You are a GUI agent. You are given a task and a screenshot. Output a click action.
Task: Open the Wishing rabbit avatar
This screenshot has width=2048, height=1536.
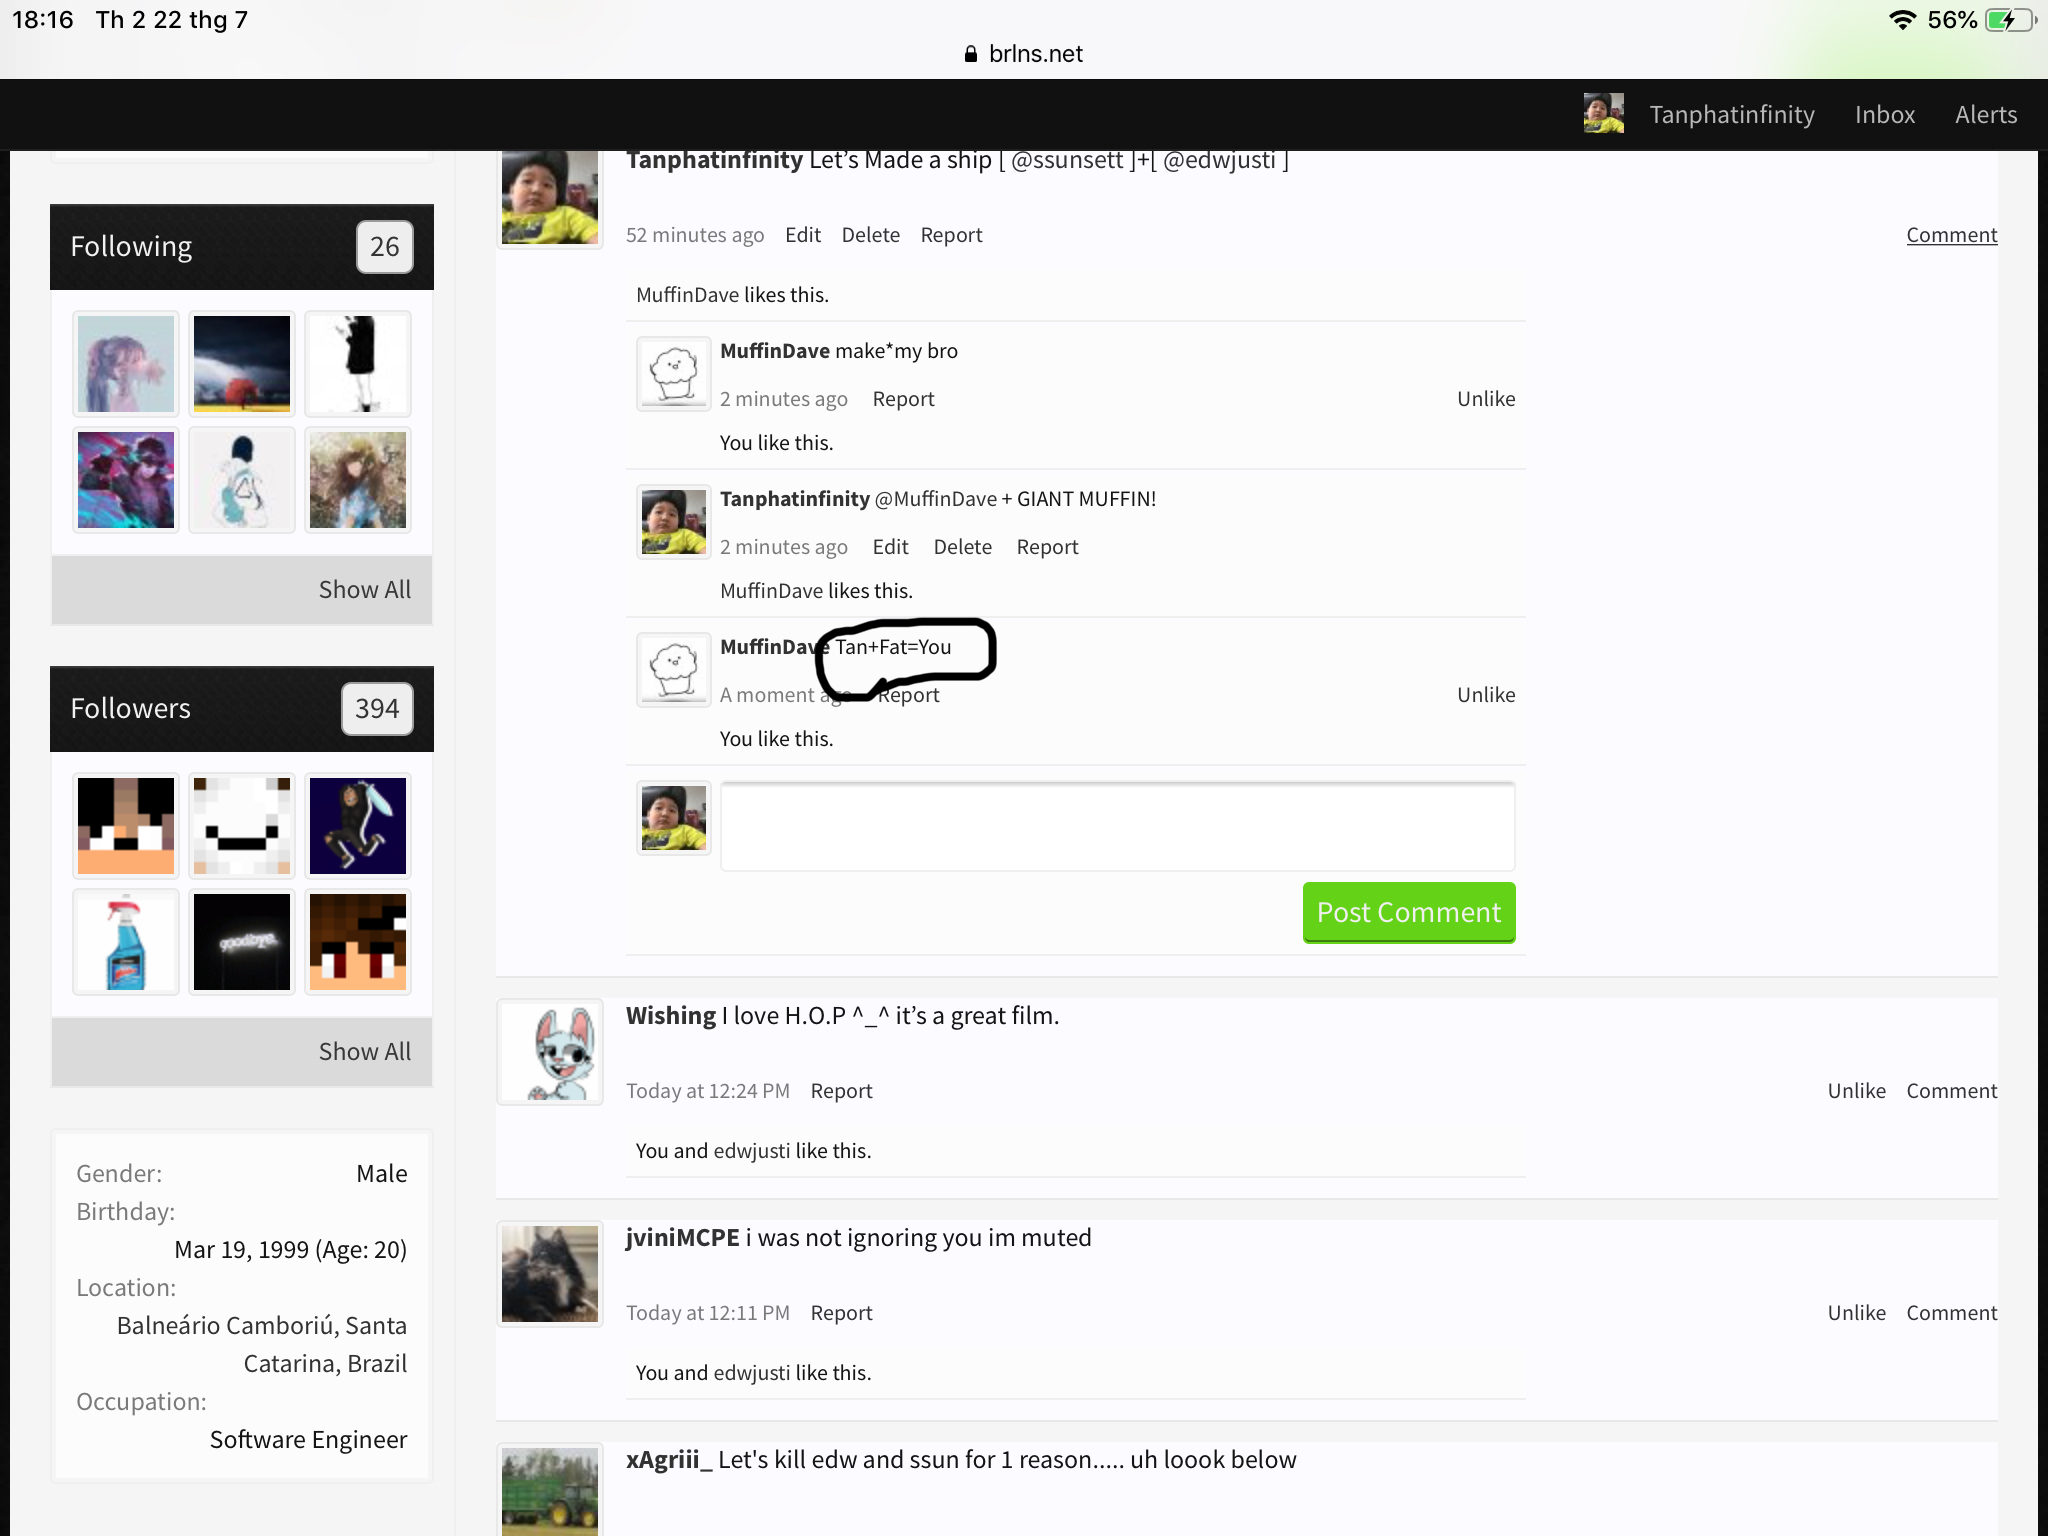[x=550, y=1052]
